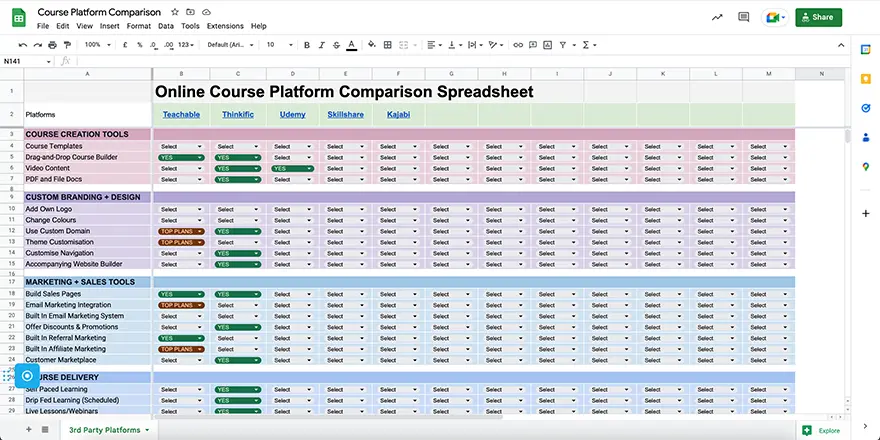Open the font family dropdown
The width and height of the screenshot is (880, 440).
tap(231, 45)
